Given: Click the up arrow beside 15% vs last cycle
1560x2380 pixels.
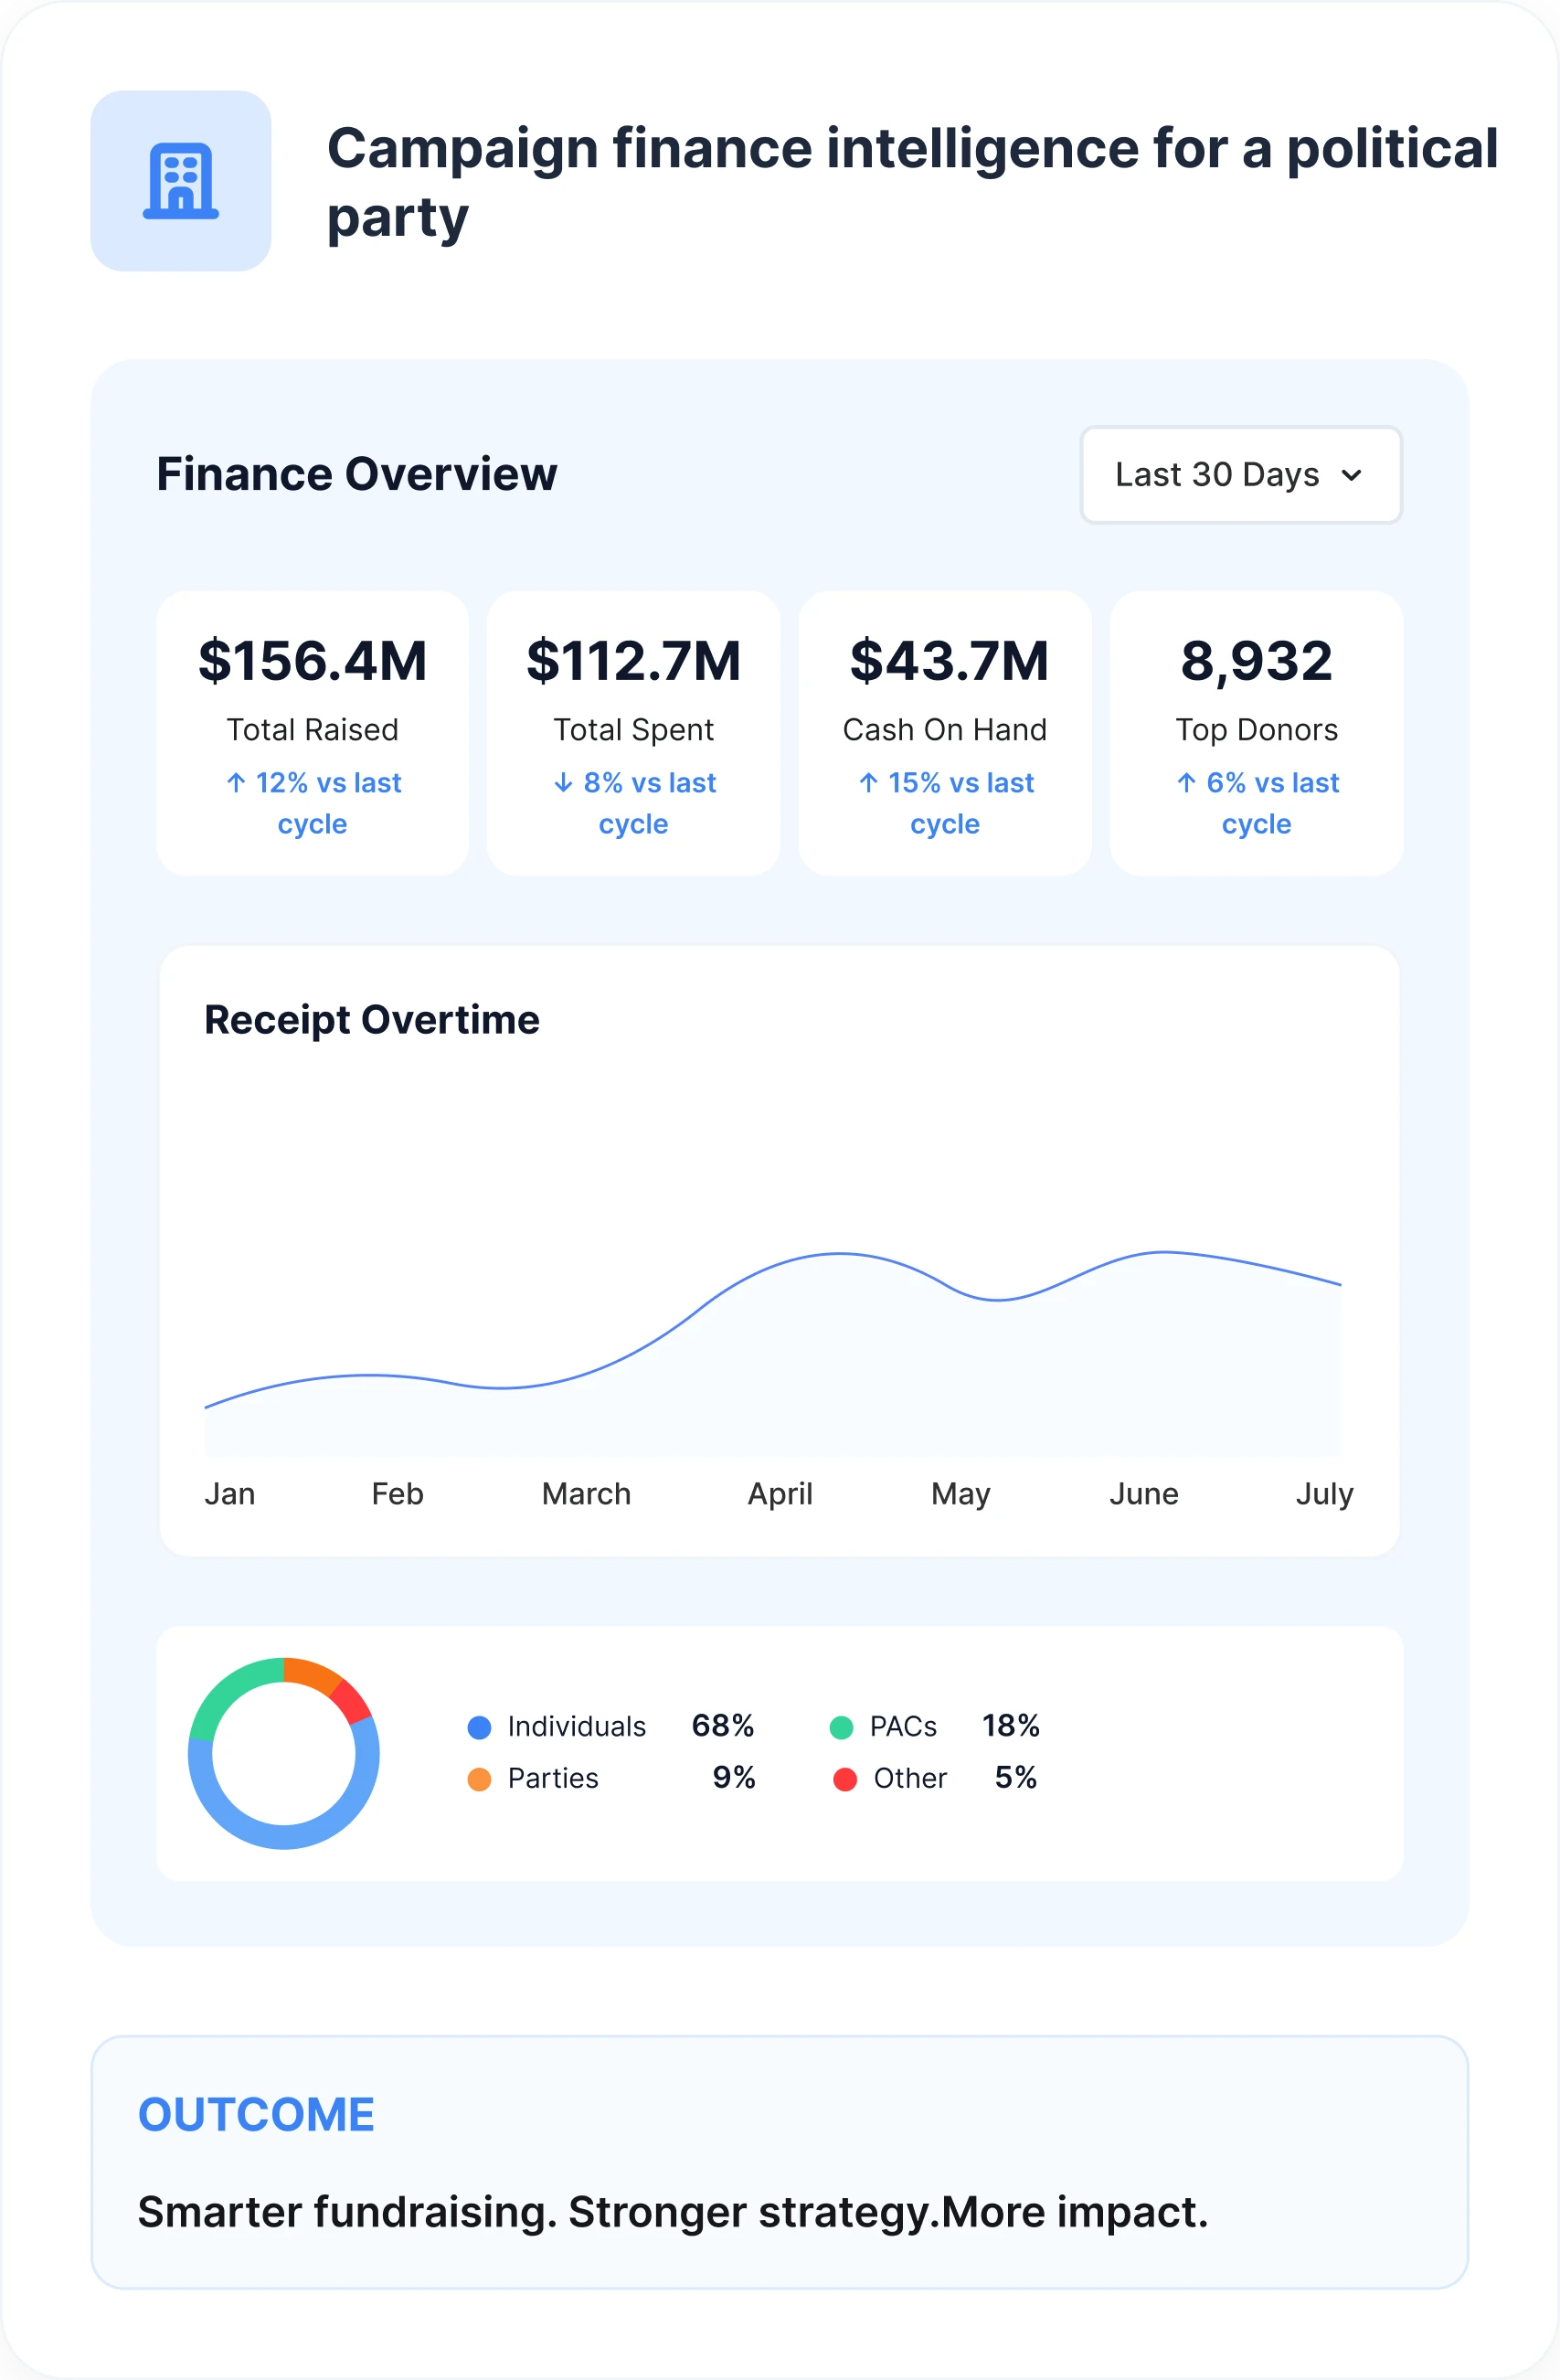Looking at the screenshot, I should pyautogui.click(x=869, y=783).
